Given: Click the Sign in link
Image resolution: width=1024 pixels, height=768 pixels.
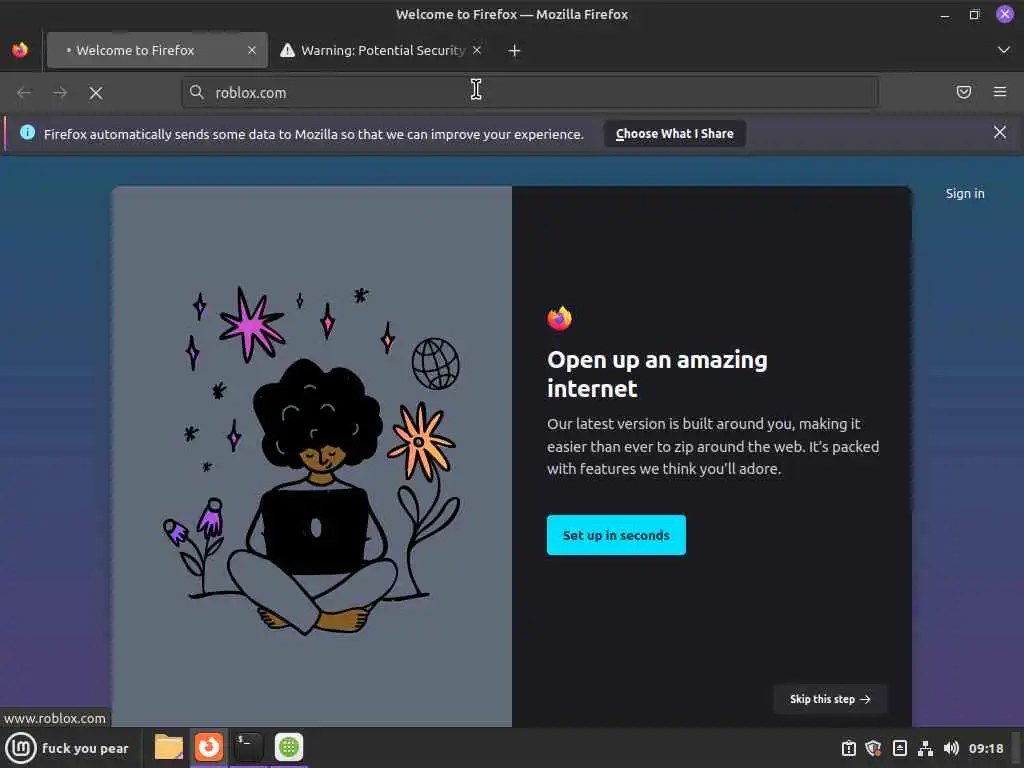Looking at the screenshot, I should (965, 193).
